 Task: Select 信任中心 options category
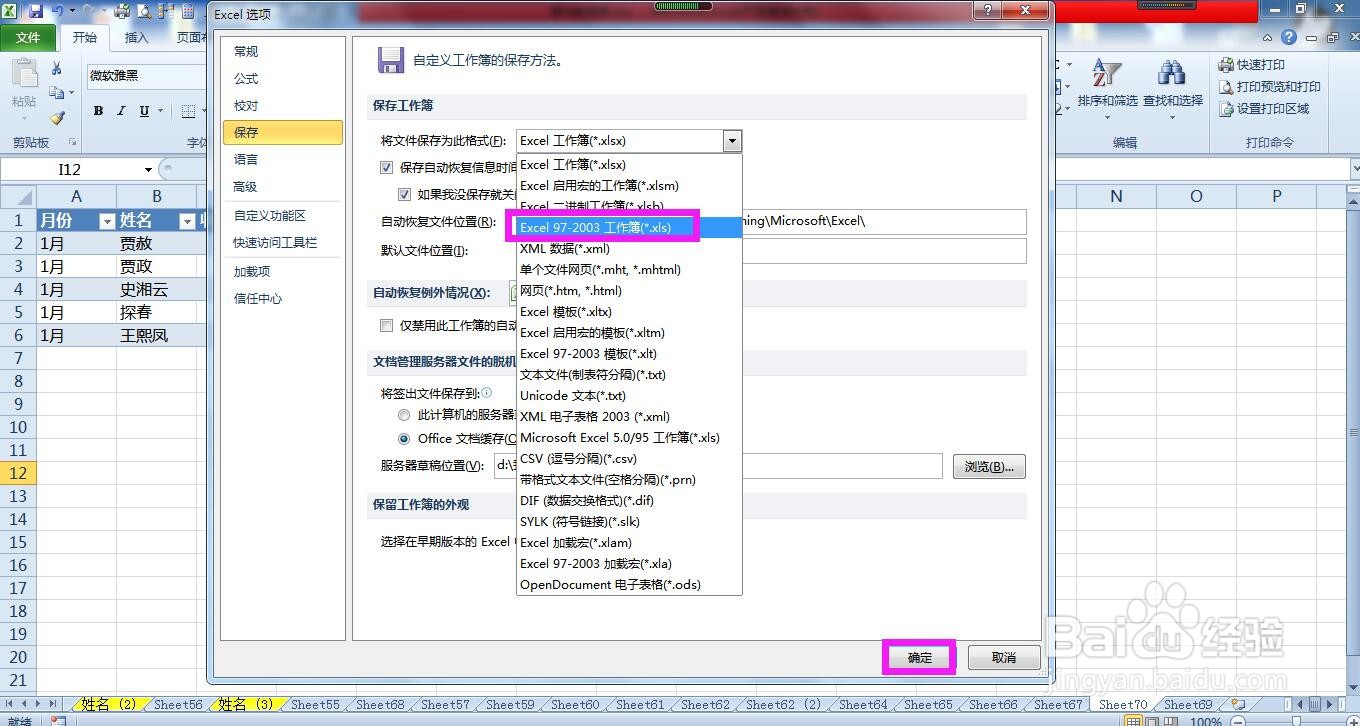(283, 298)
